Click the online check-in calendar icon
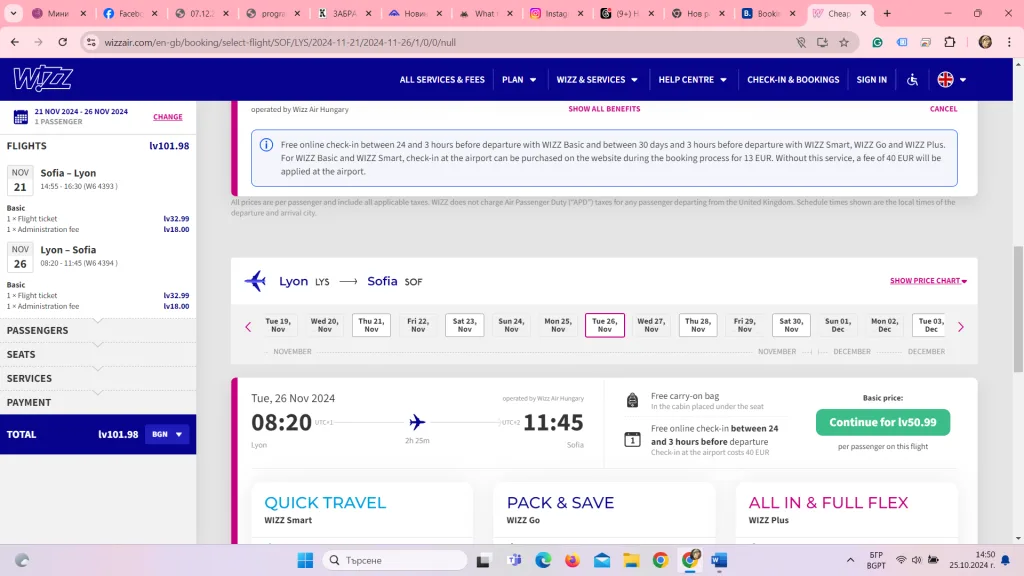 coord(632,440)
